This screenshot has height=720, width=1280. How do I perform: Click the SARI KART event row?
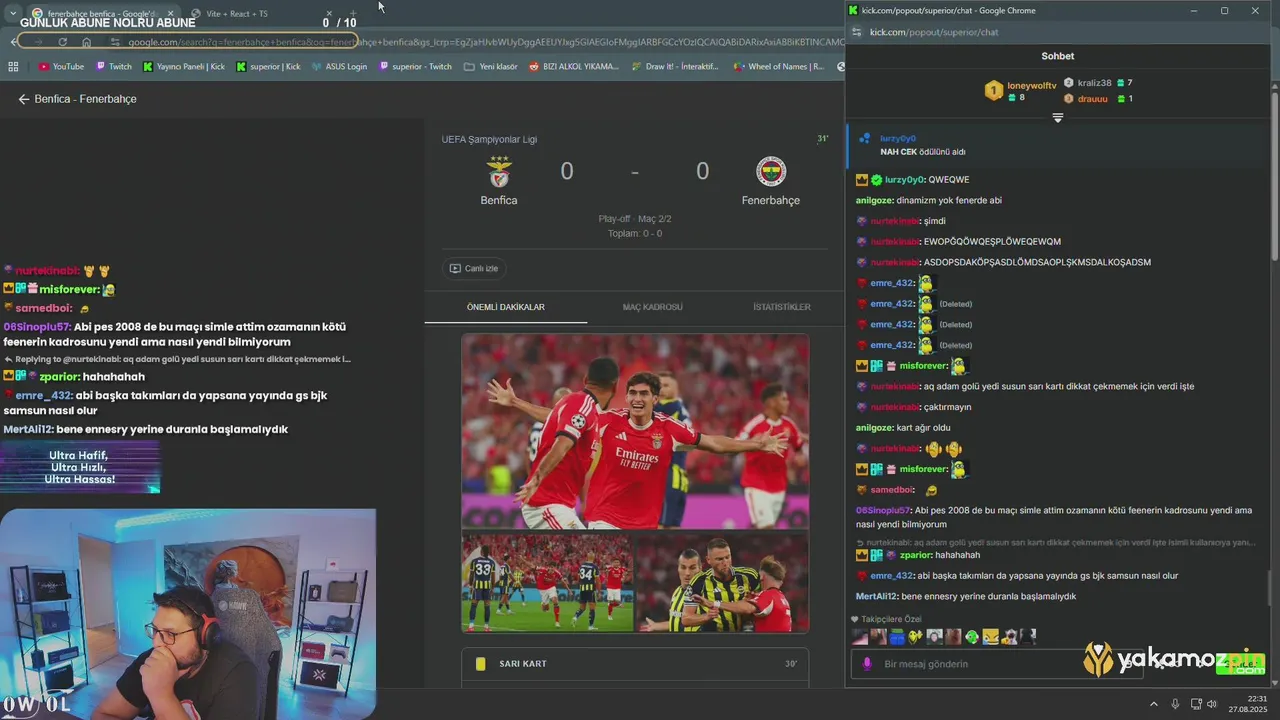pos(635,664)
